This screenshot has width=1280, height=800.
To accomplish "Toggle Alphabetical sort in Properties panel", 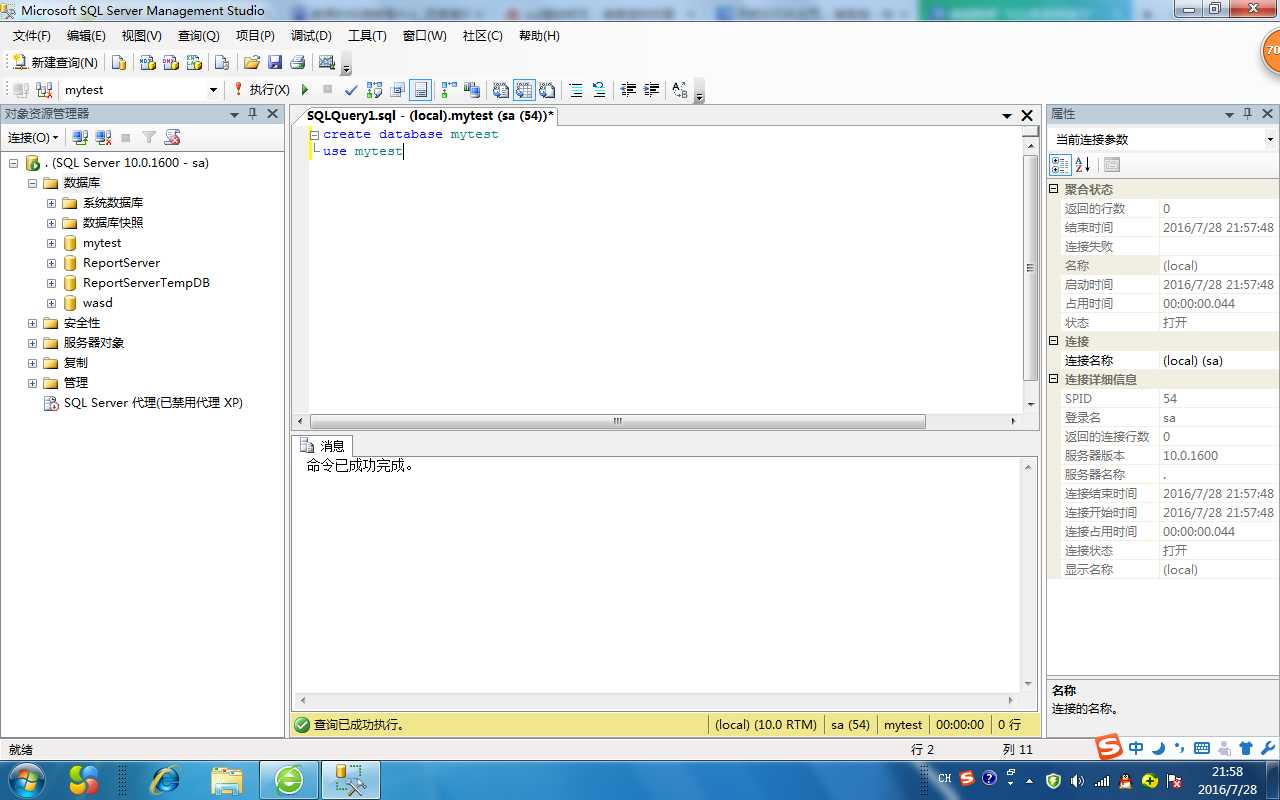I will (1083, 165).
